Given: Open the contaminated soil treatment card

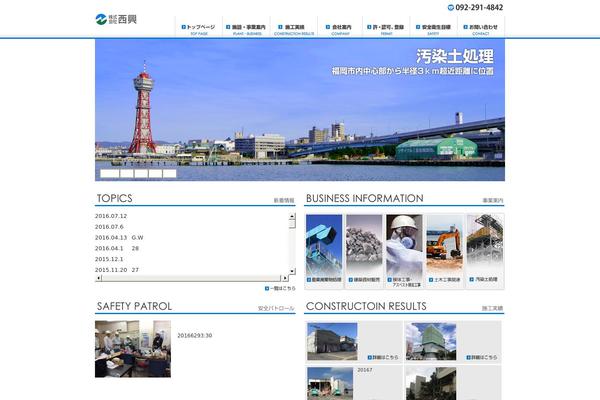Looking at the screenshot, I should 484,251.
